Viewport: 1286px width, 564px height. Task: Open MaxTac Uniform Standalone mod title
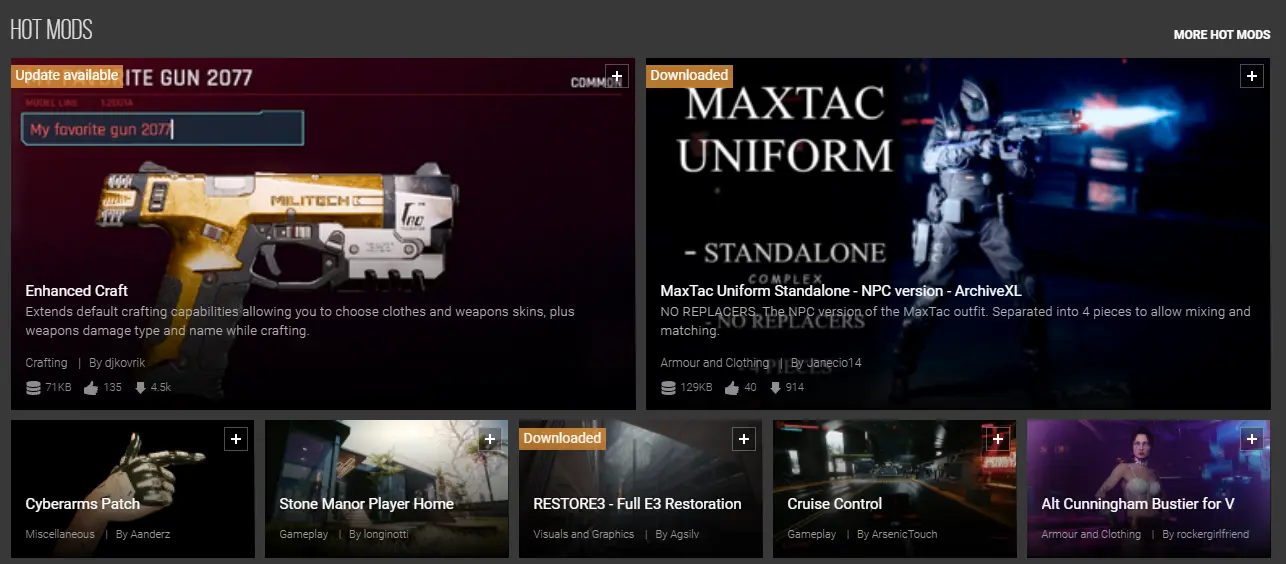(x=841, y=290)
